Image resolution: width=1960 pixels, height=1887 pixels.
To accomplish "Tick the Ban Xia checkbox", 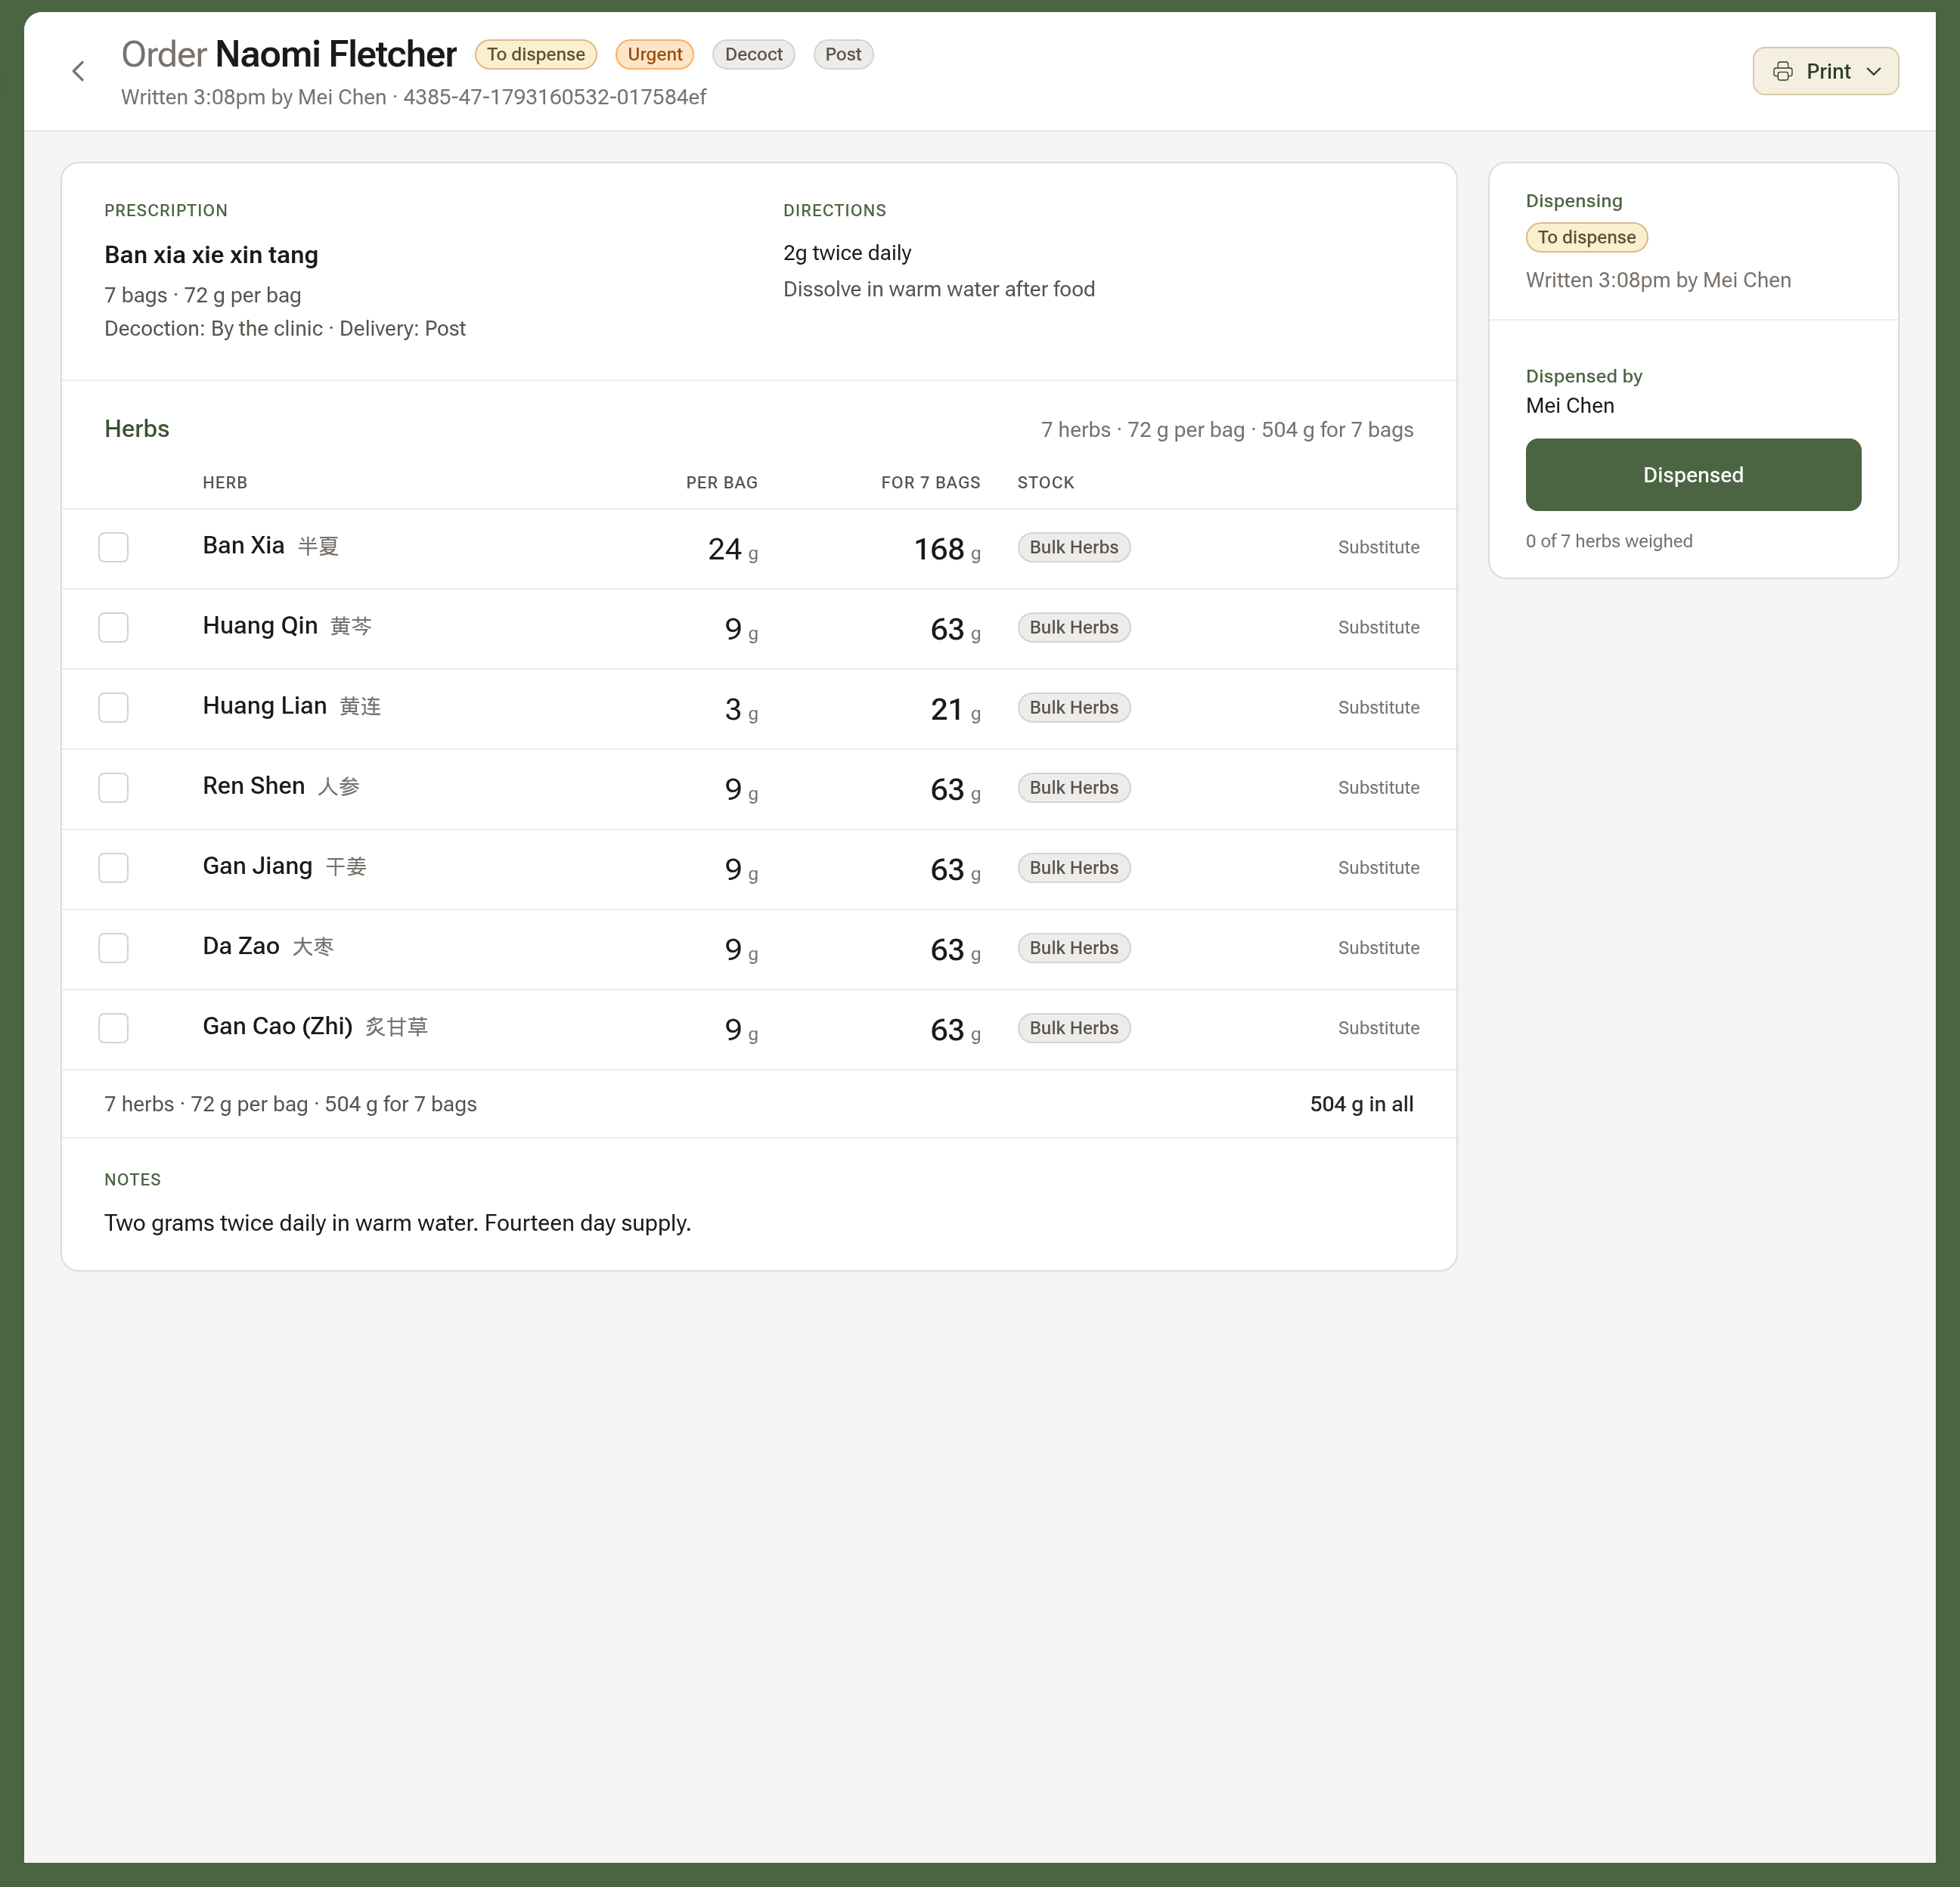I will (x=114, y=547).
